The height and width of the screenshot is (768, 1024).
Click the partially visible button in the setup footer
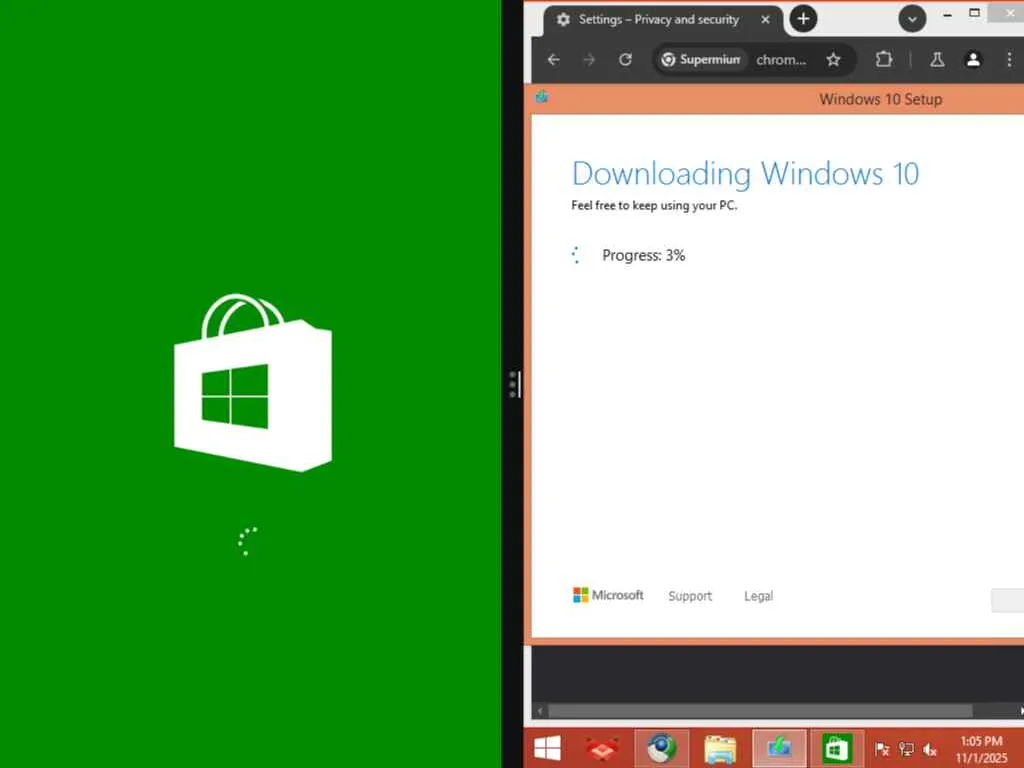1008,600
